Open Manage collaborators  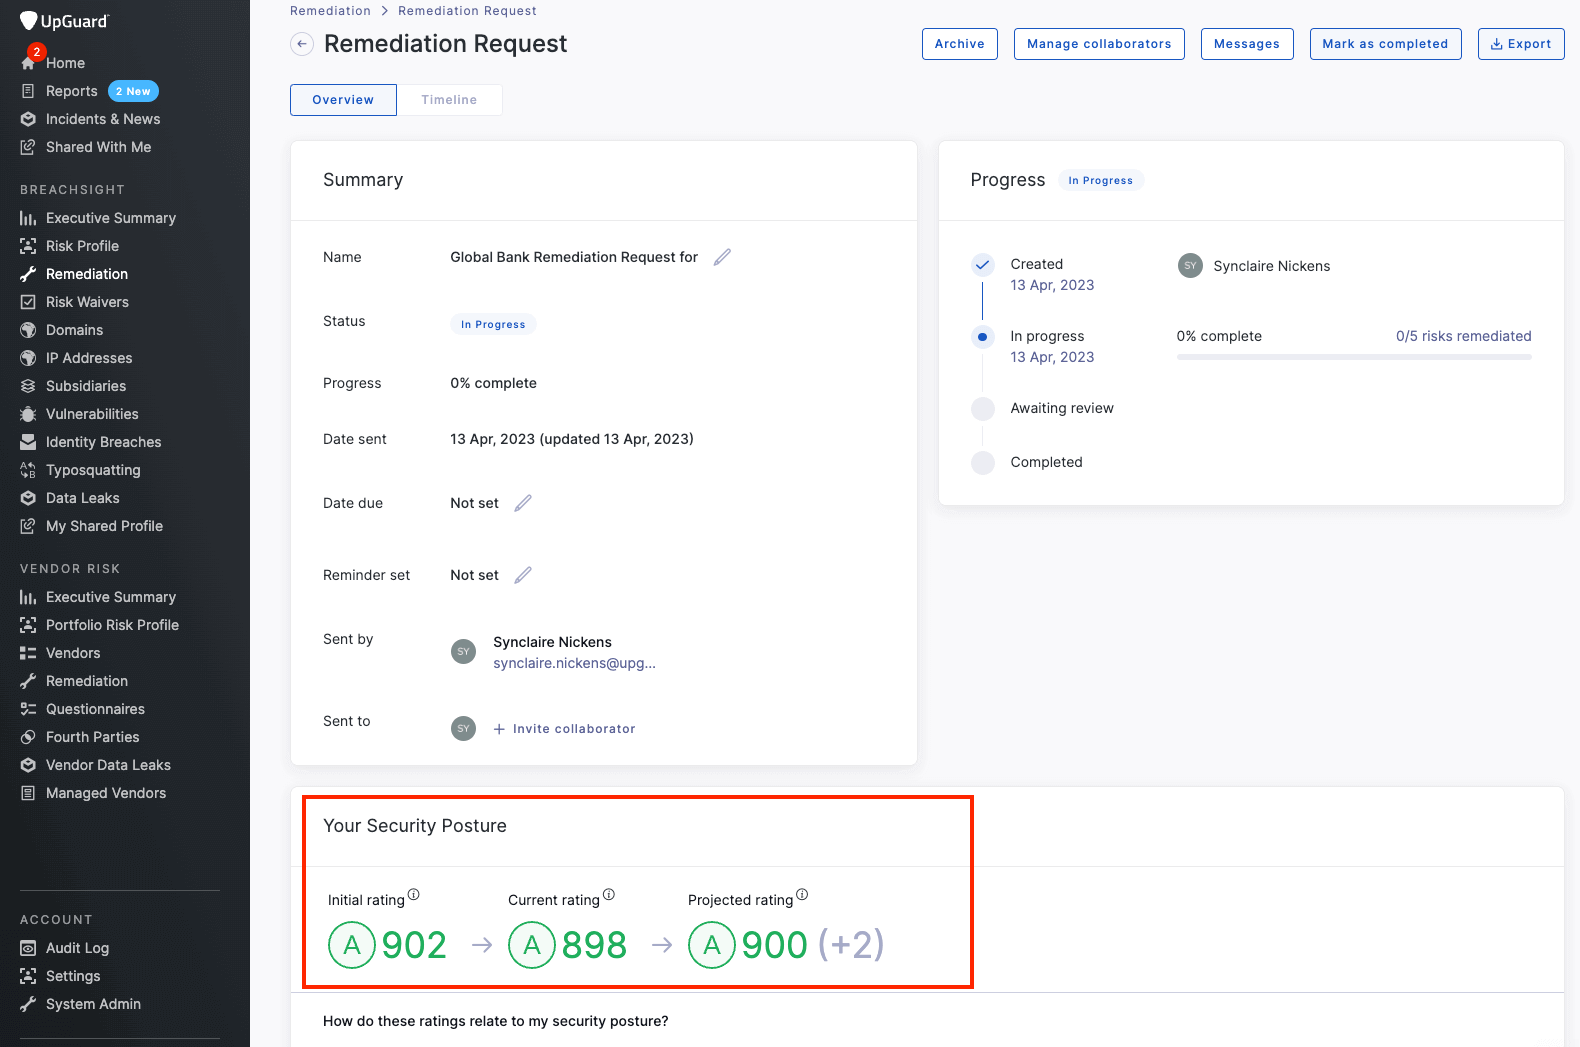pyautogui.click(x=1098, y=44)
